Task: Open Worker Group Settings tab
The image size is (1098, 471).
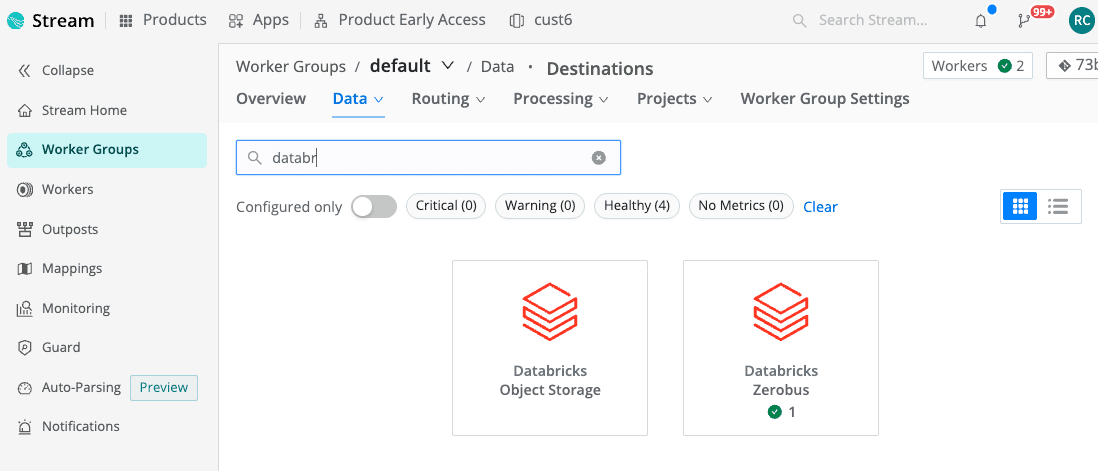Action: pyautogui.click(x=825, y=99)
